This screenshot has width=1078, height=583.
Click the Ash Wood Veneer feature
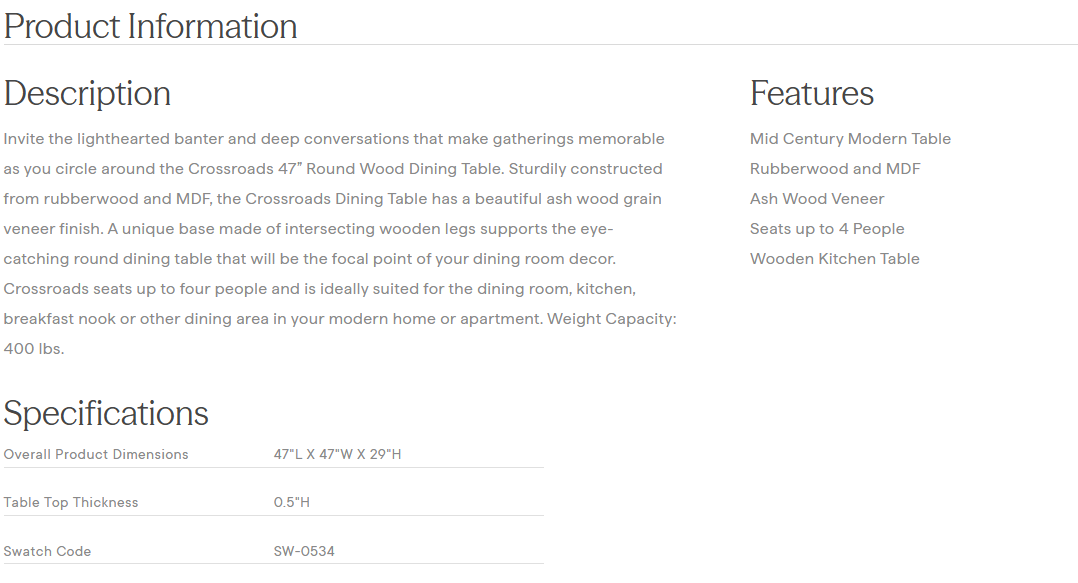point(817,199)
